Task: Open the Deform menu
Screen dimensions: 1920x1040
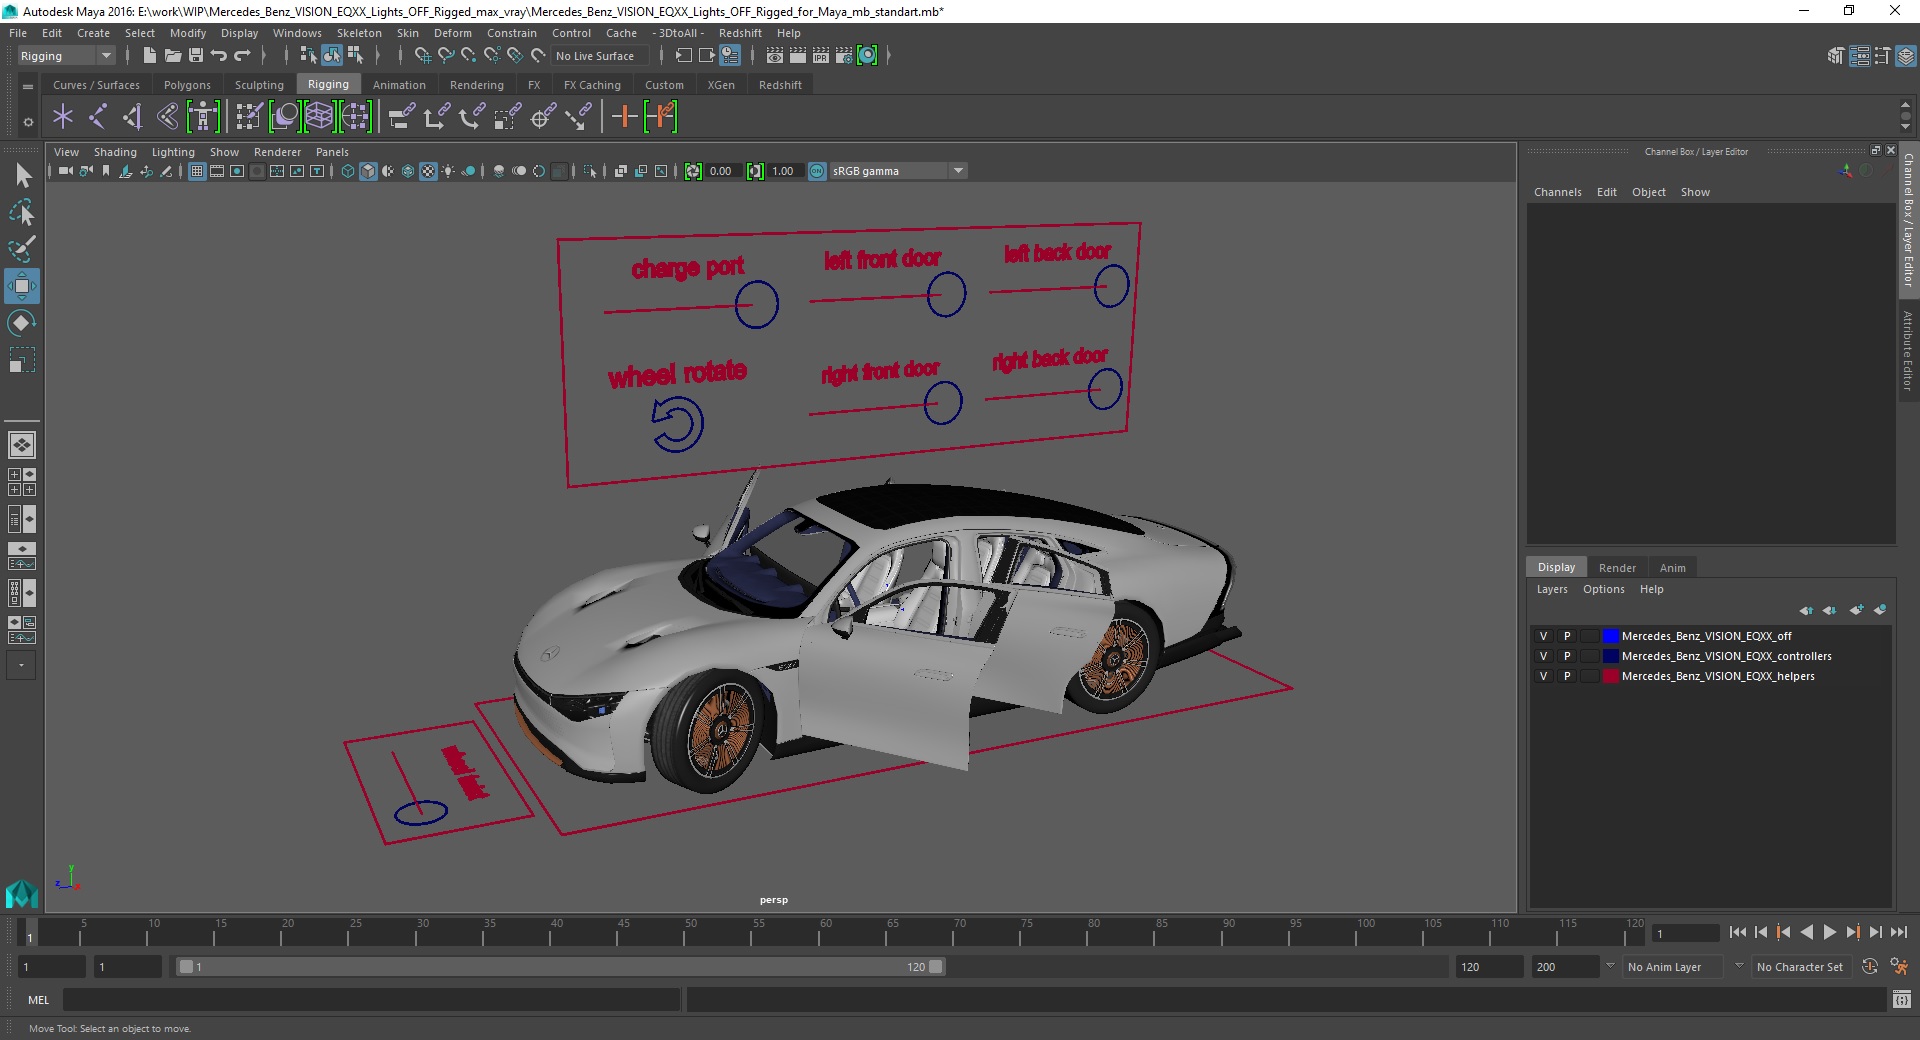Action: point(452,33)
